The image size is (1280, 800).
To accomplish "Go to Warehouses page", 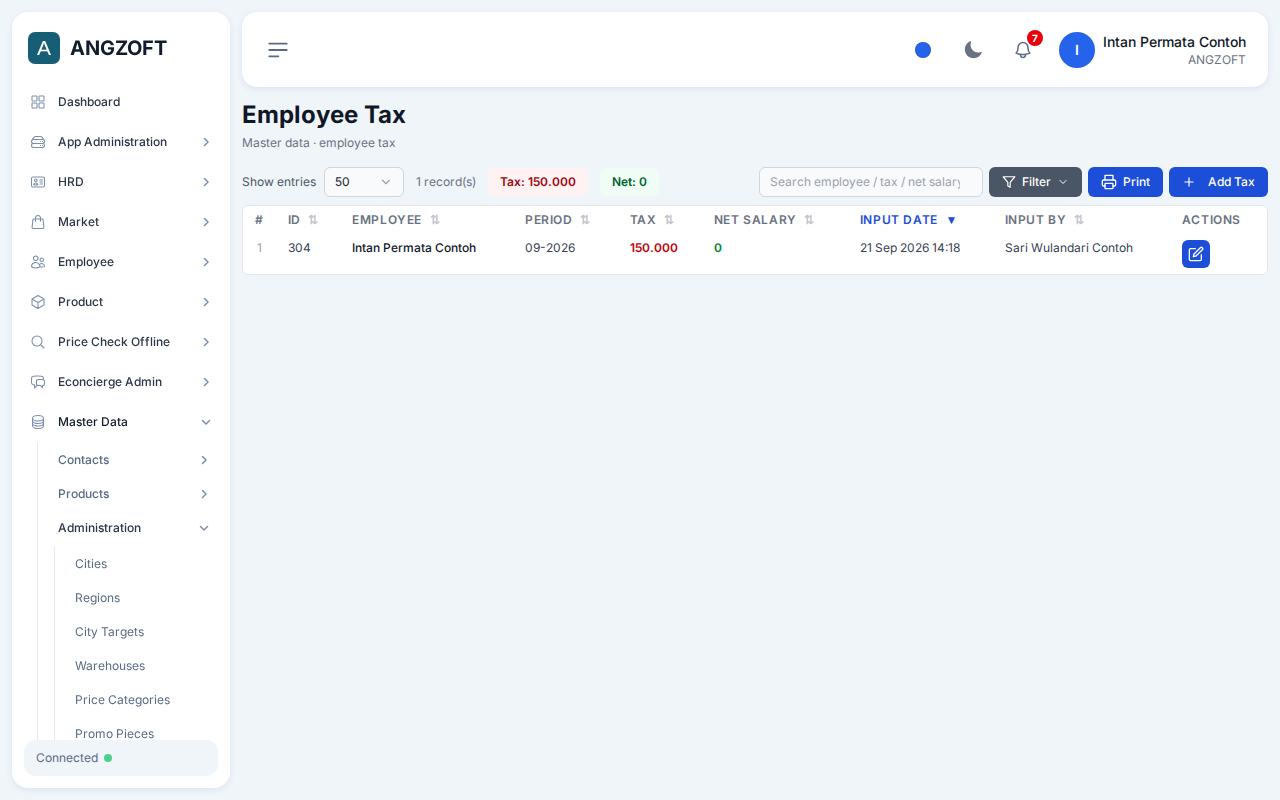I will coord(110,666).
